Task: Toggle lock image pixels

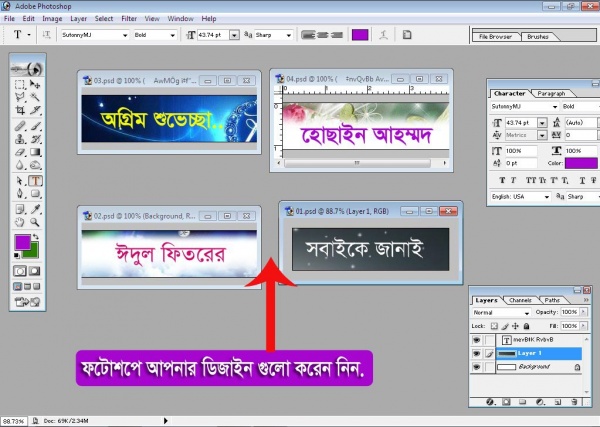Action: (505, 326)
